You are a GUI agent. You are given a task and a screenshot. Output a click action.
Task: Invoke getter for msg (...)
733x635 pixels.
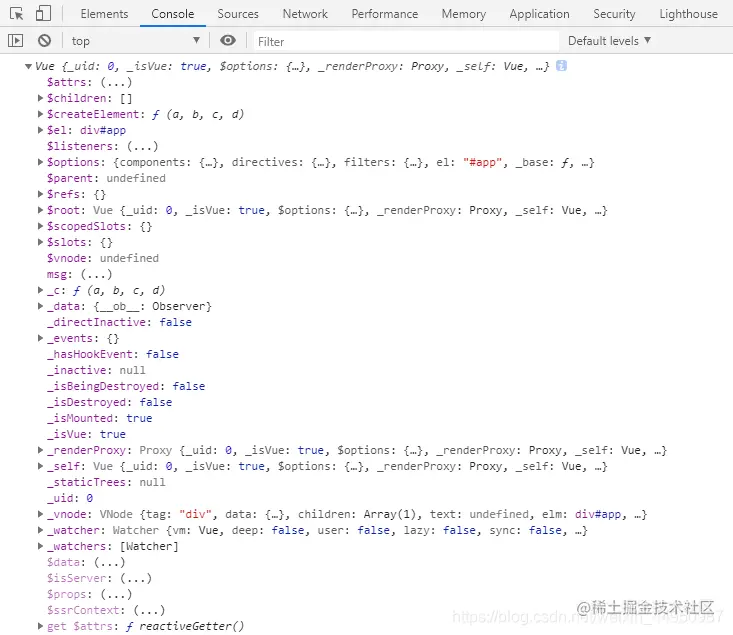tap(96, 274)
